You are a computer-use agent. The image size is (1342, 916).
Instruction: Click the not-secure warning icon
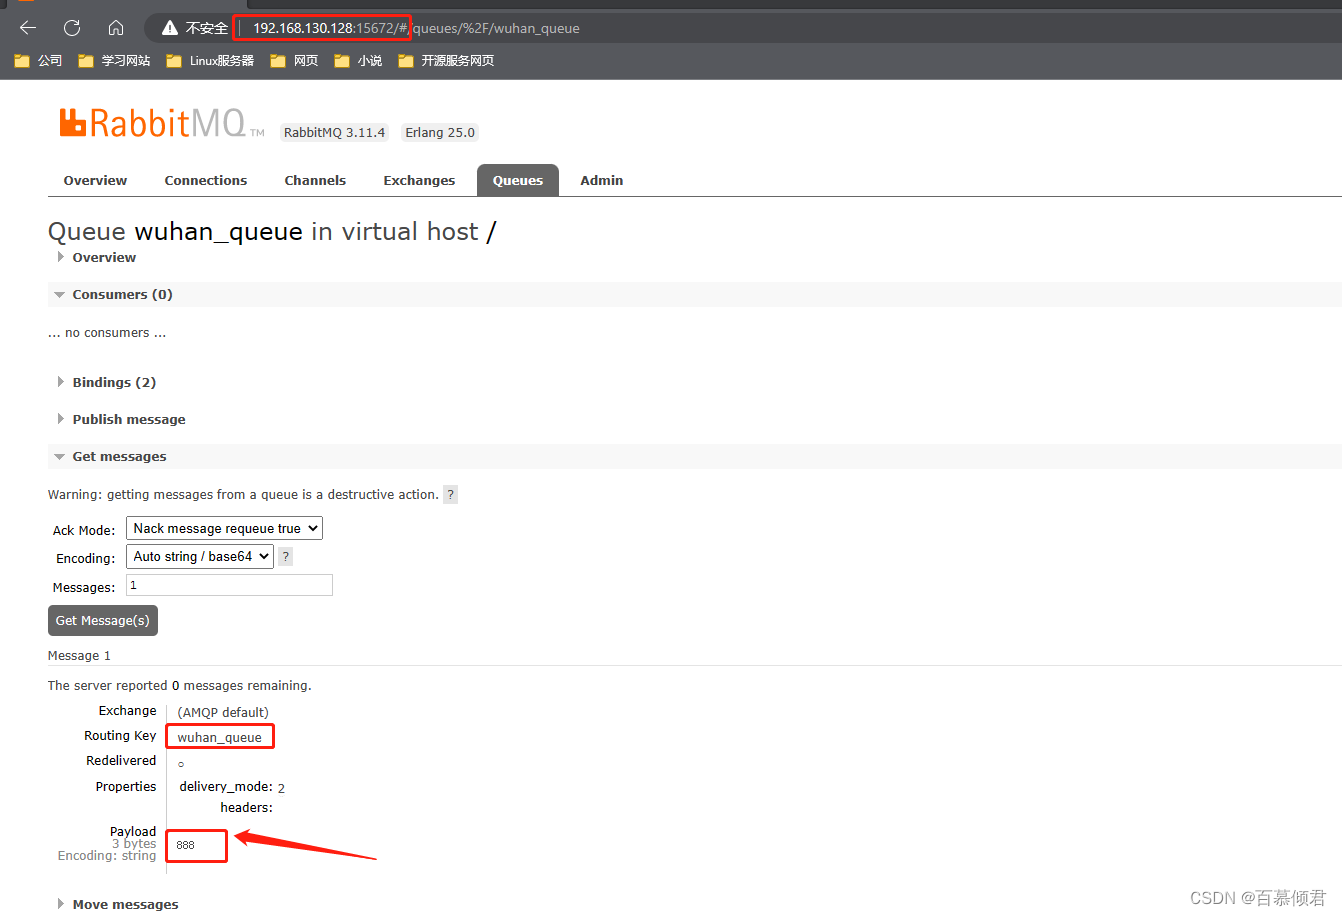point(170,28)
